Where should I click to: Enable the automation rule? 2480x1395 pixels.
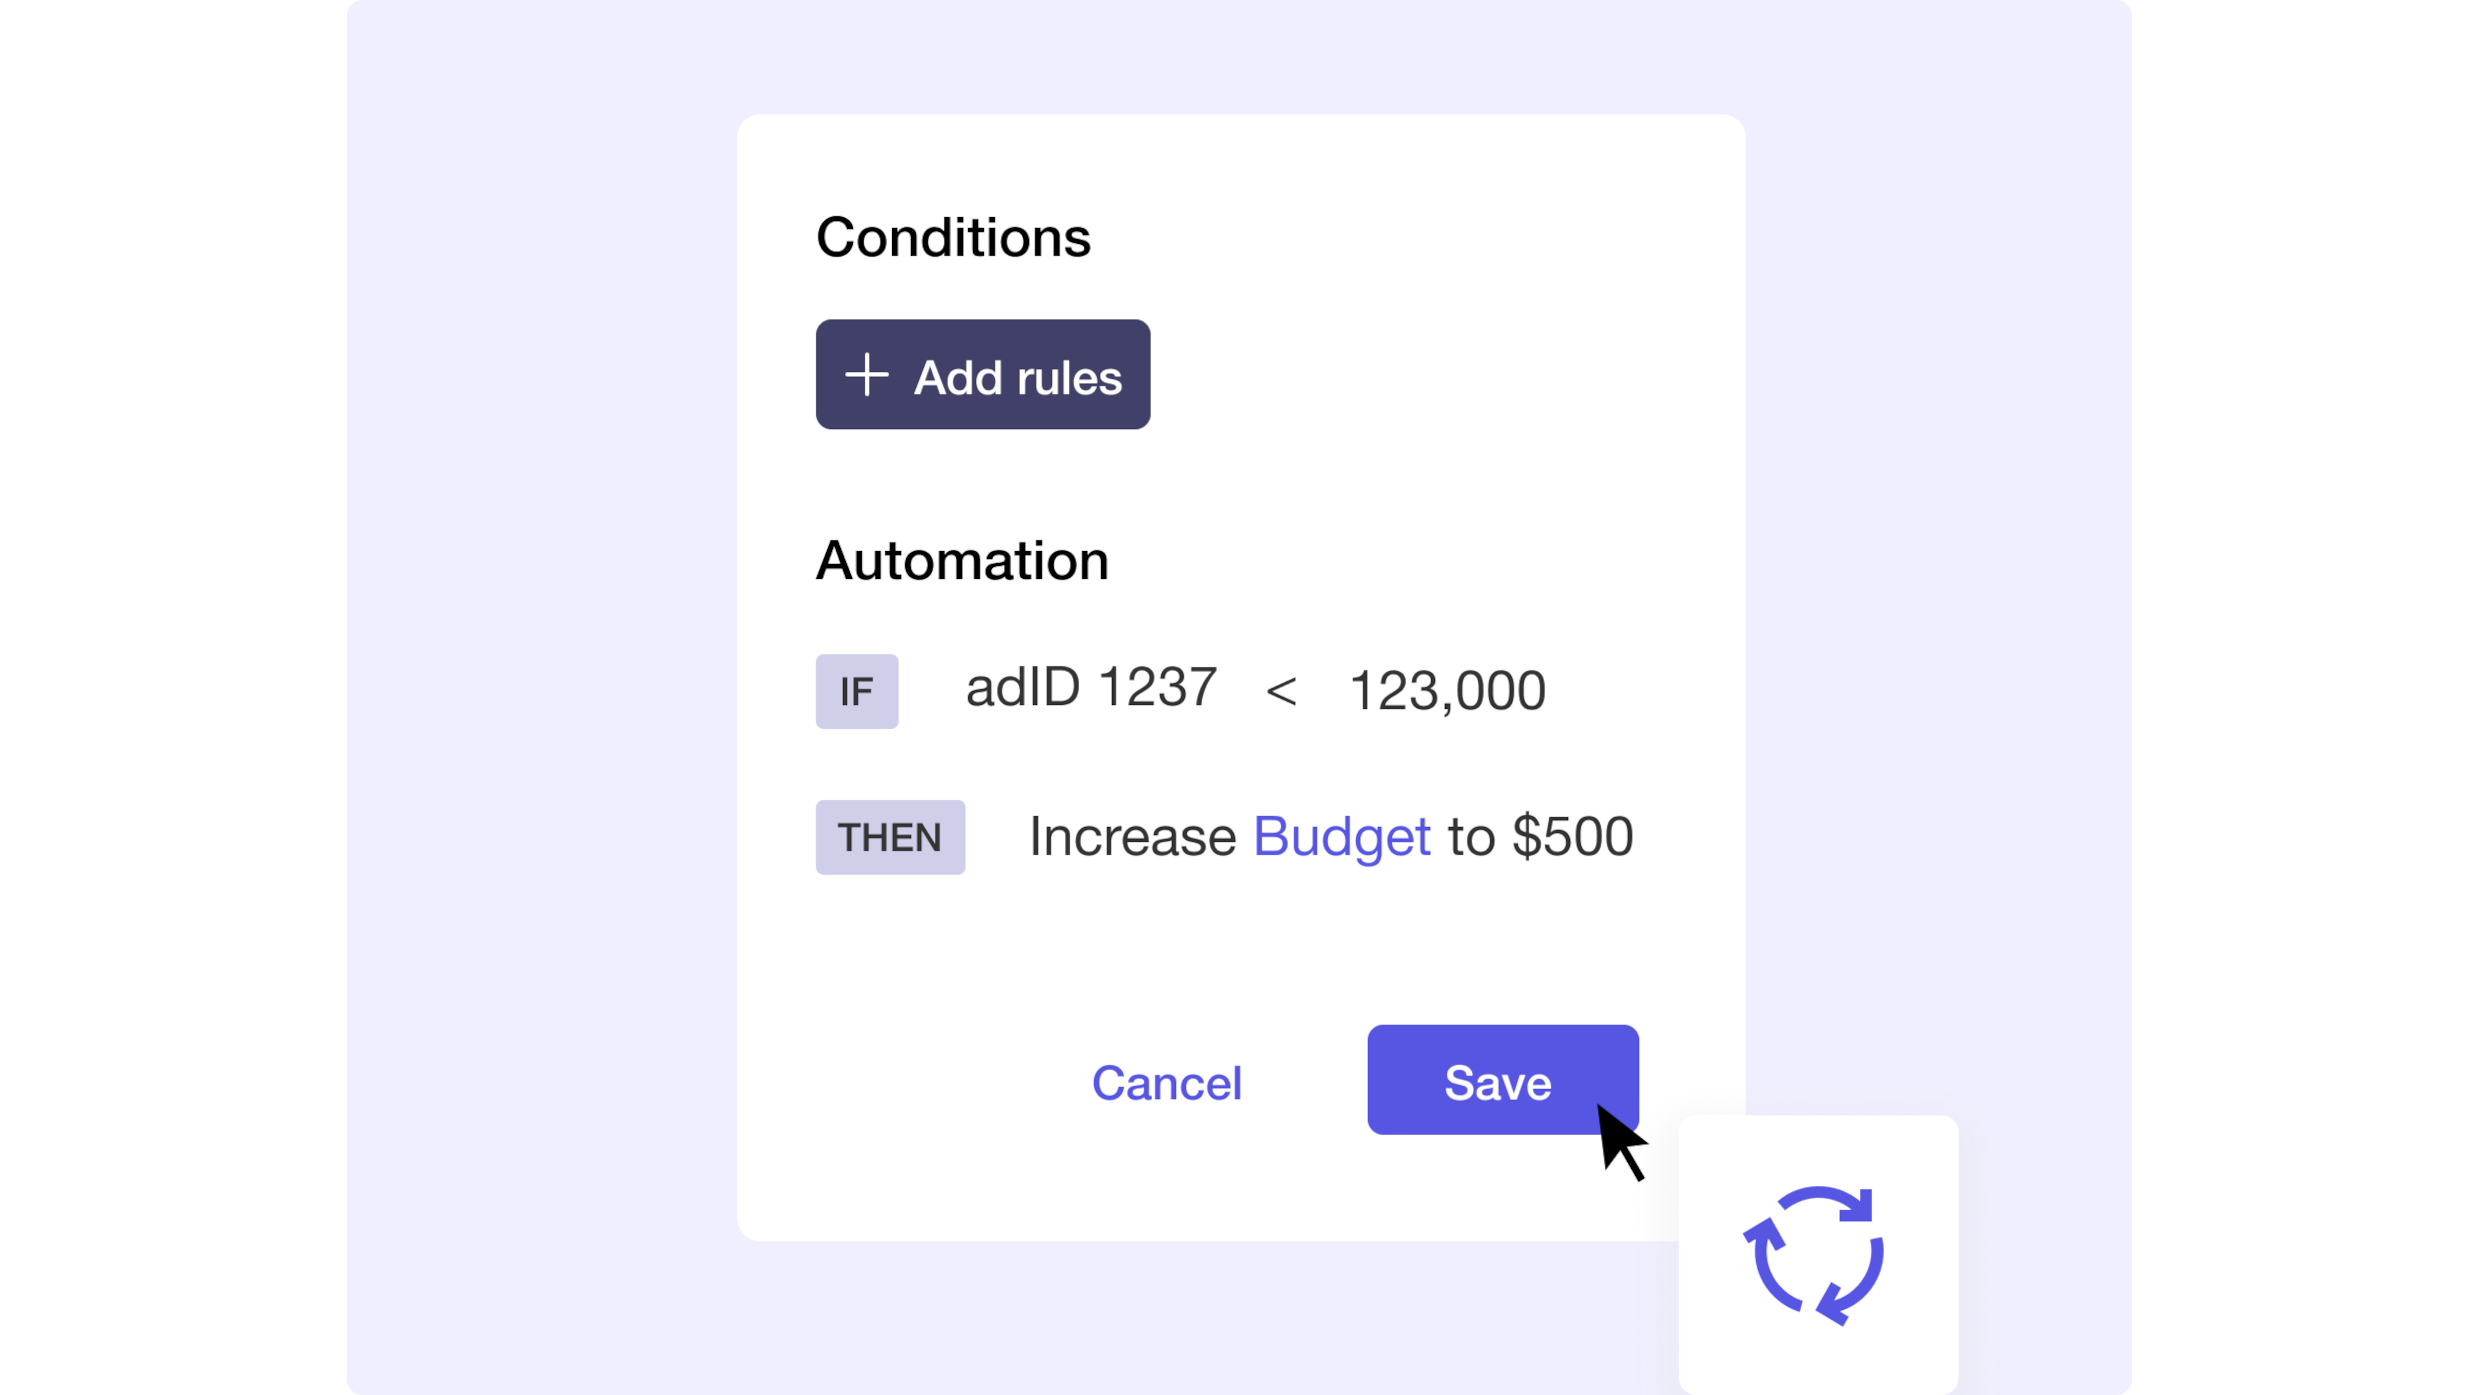point(1500,1081)
